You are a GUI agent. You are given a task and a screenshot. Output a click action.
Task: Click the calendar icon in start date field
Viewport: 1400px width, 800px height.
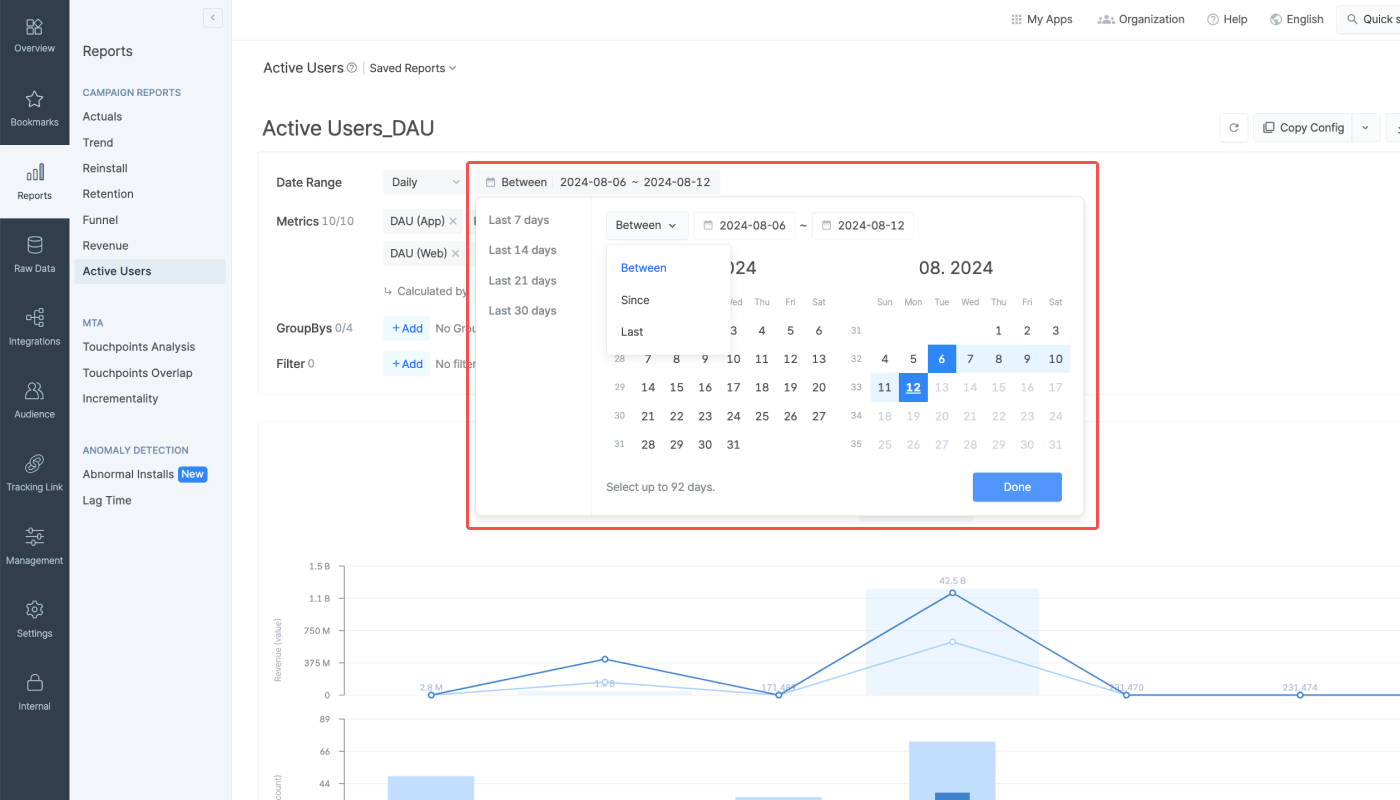708,226
